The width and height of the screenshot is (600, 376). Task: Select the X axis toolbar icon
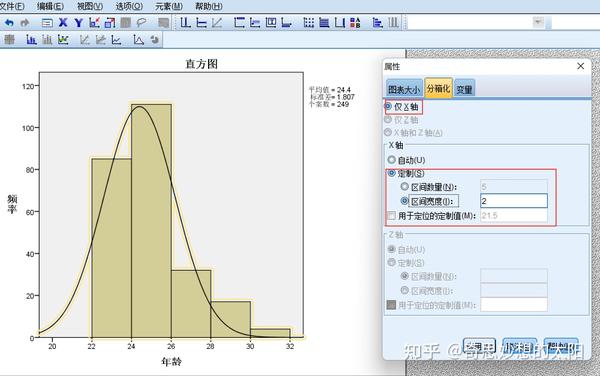click(x=63, y=23)
